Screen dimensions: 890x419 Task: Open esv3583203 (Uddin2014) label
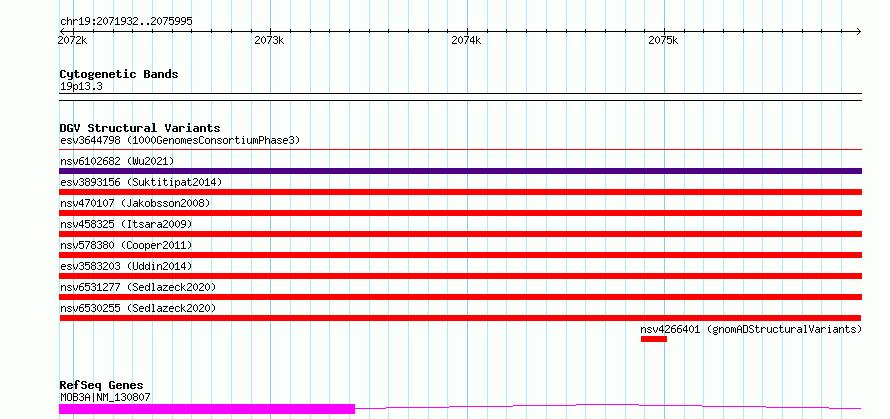point(126,266)
